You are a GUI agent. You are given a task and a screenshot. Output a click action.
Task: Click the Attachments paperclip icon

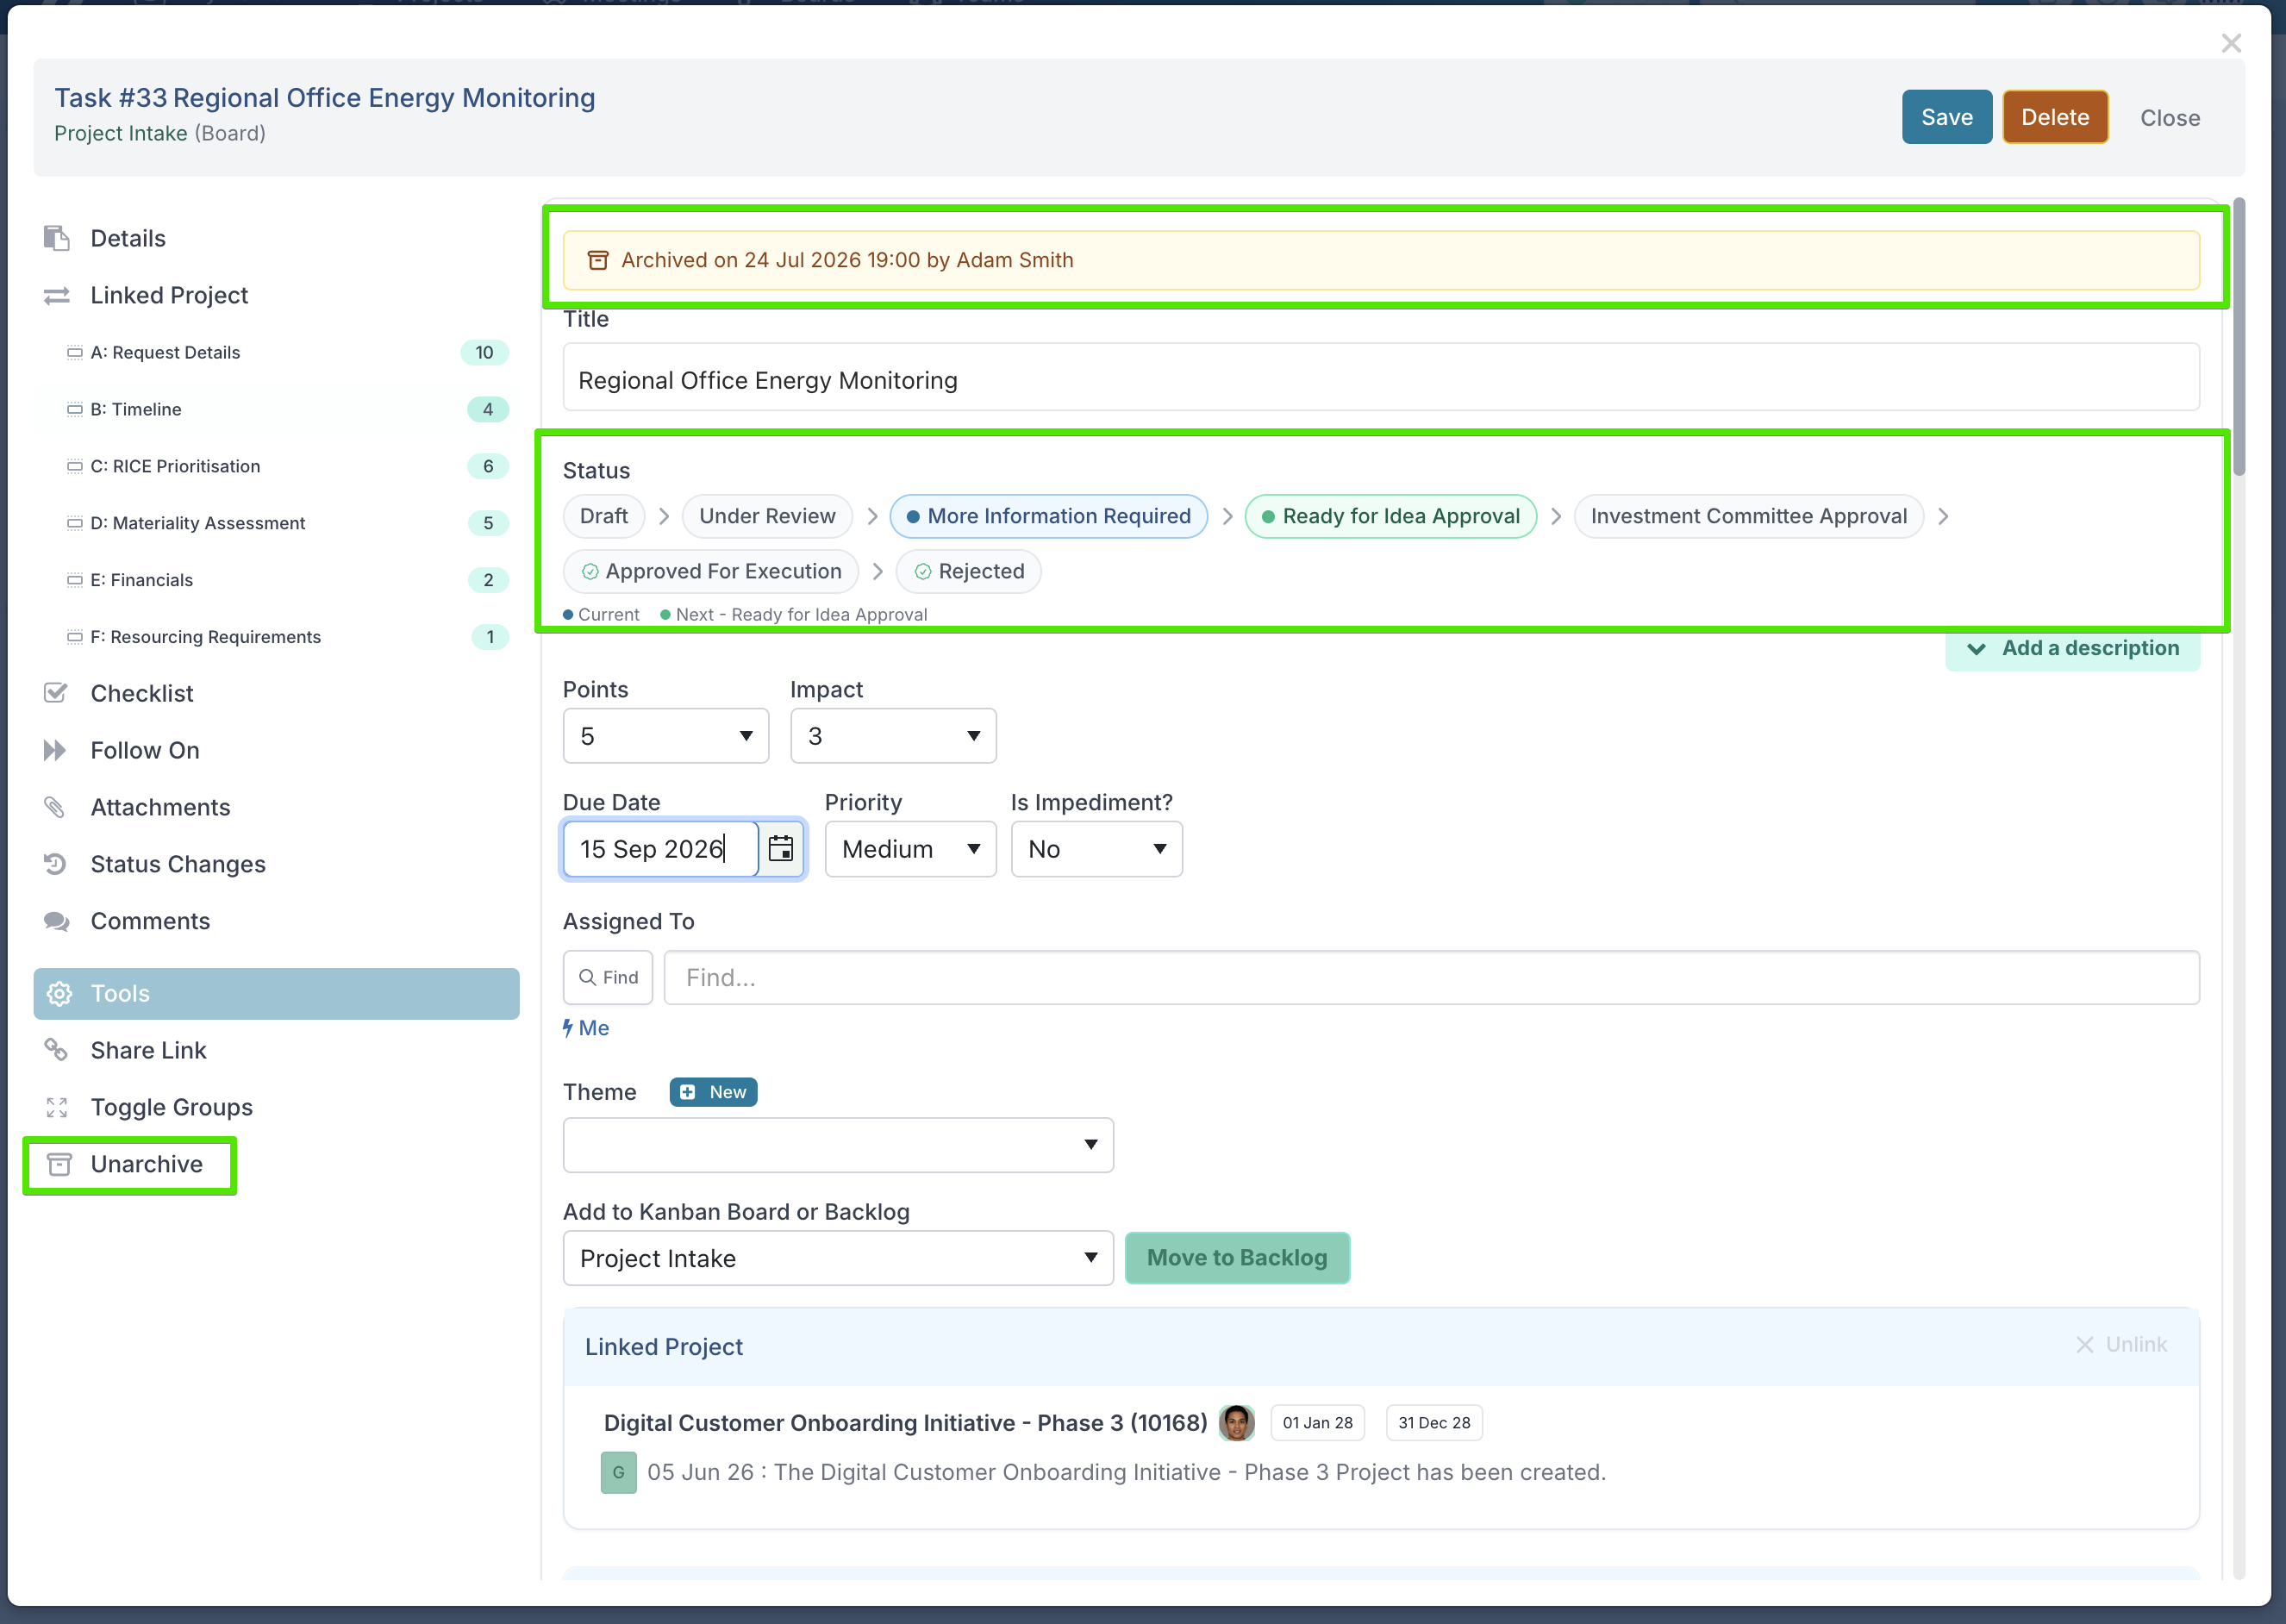pyautogui.click(x=55, y=807)
